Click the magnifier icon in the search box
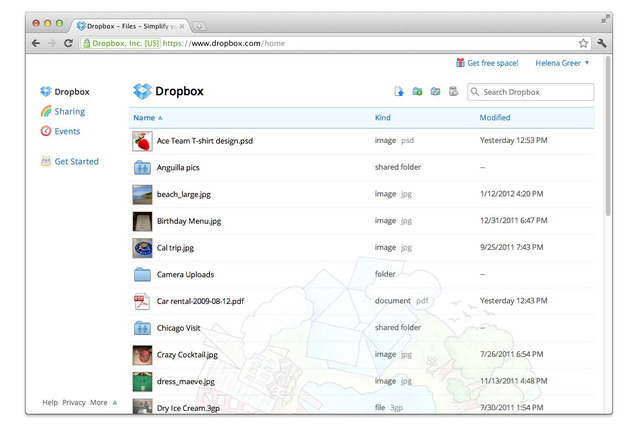This screenshot has width=640, height=426. pyautogui.click(x=475, y=92)
